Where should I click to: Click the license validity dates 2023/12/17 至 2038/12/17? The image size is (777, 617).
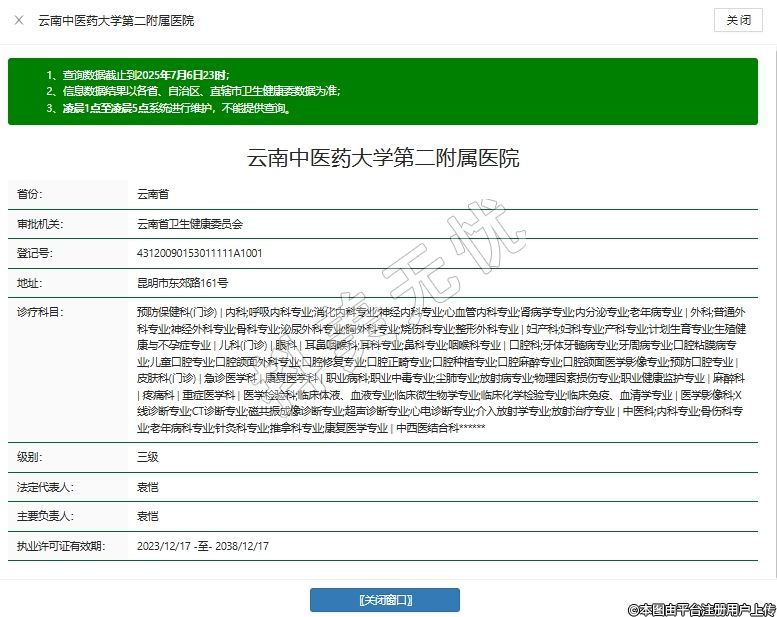[203, 547]
